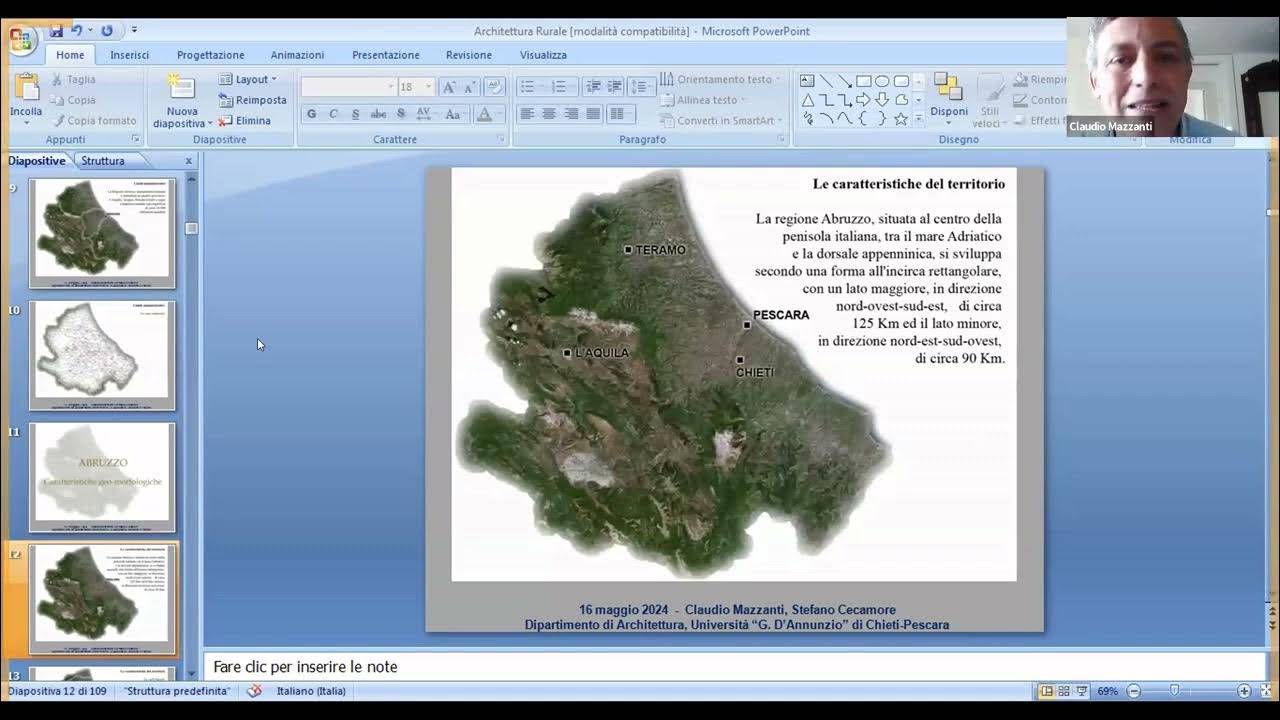Center the paragraph text

[x=549, y=114]
